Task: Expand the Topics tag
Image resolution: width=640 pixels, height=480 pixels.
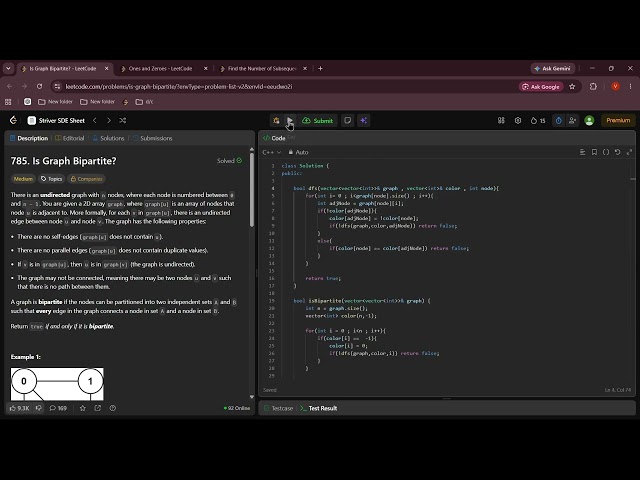Action: click(51, 179)
